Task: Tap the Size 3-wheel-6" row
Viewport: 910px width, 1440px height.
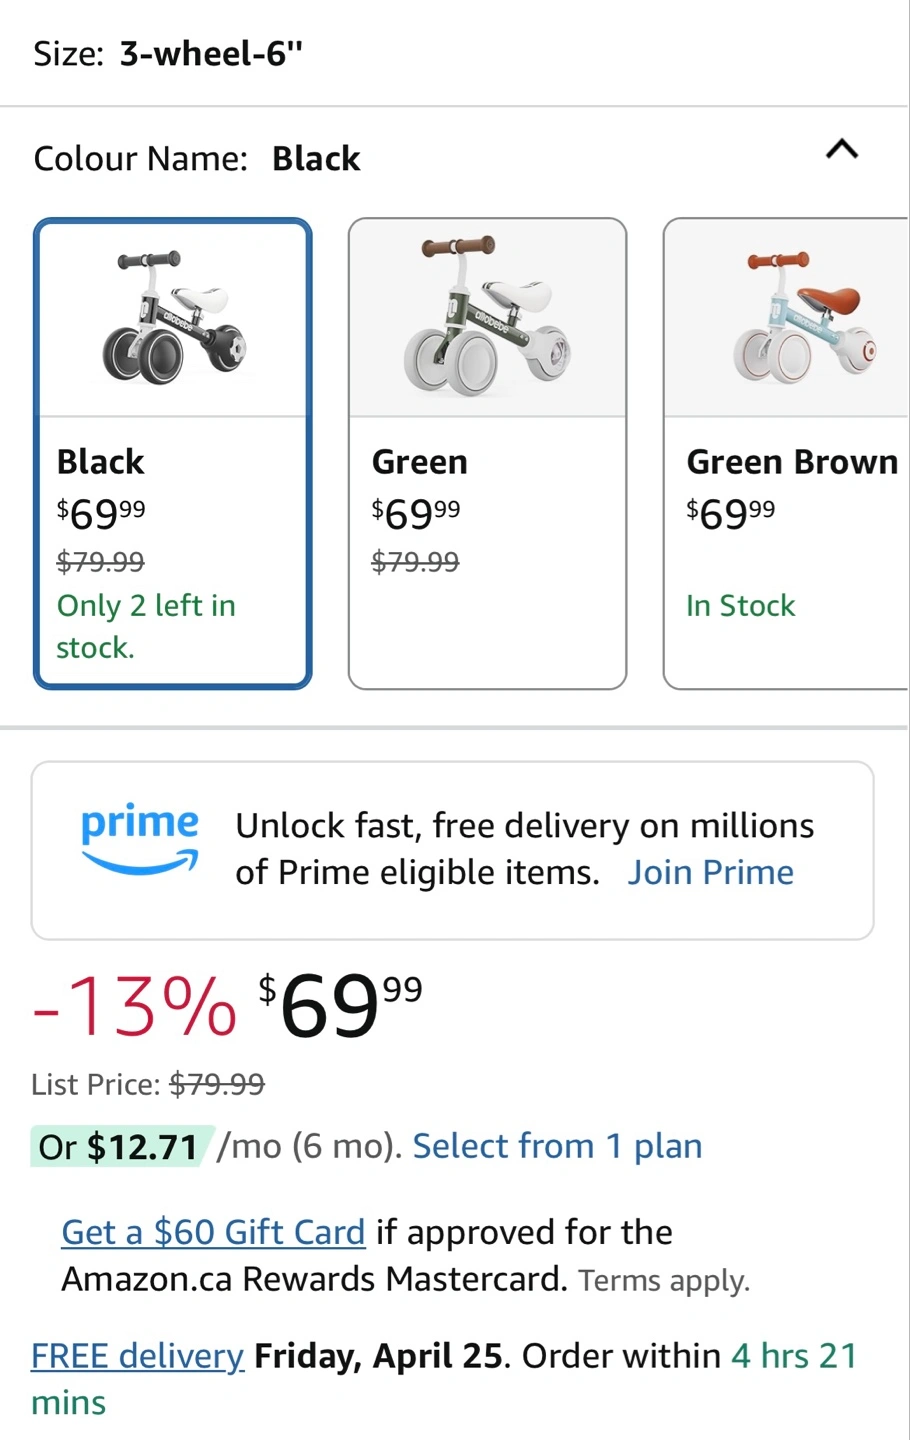Action: [x=168, y=54]
